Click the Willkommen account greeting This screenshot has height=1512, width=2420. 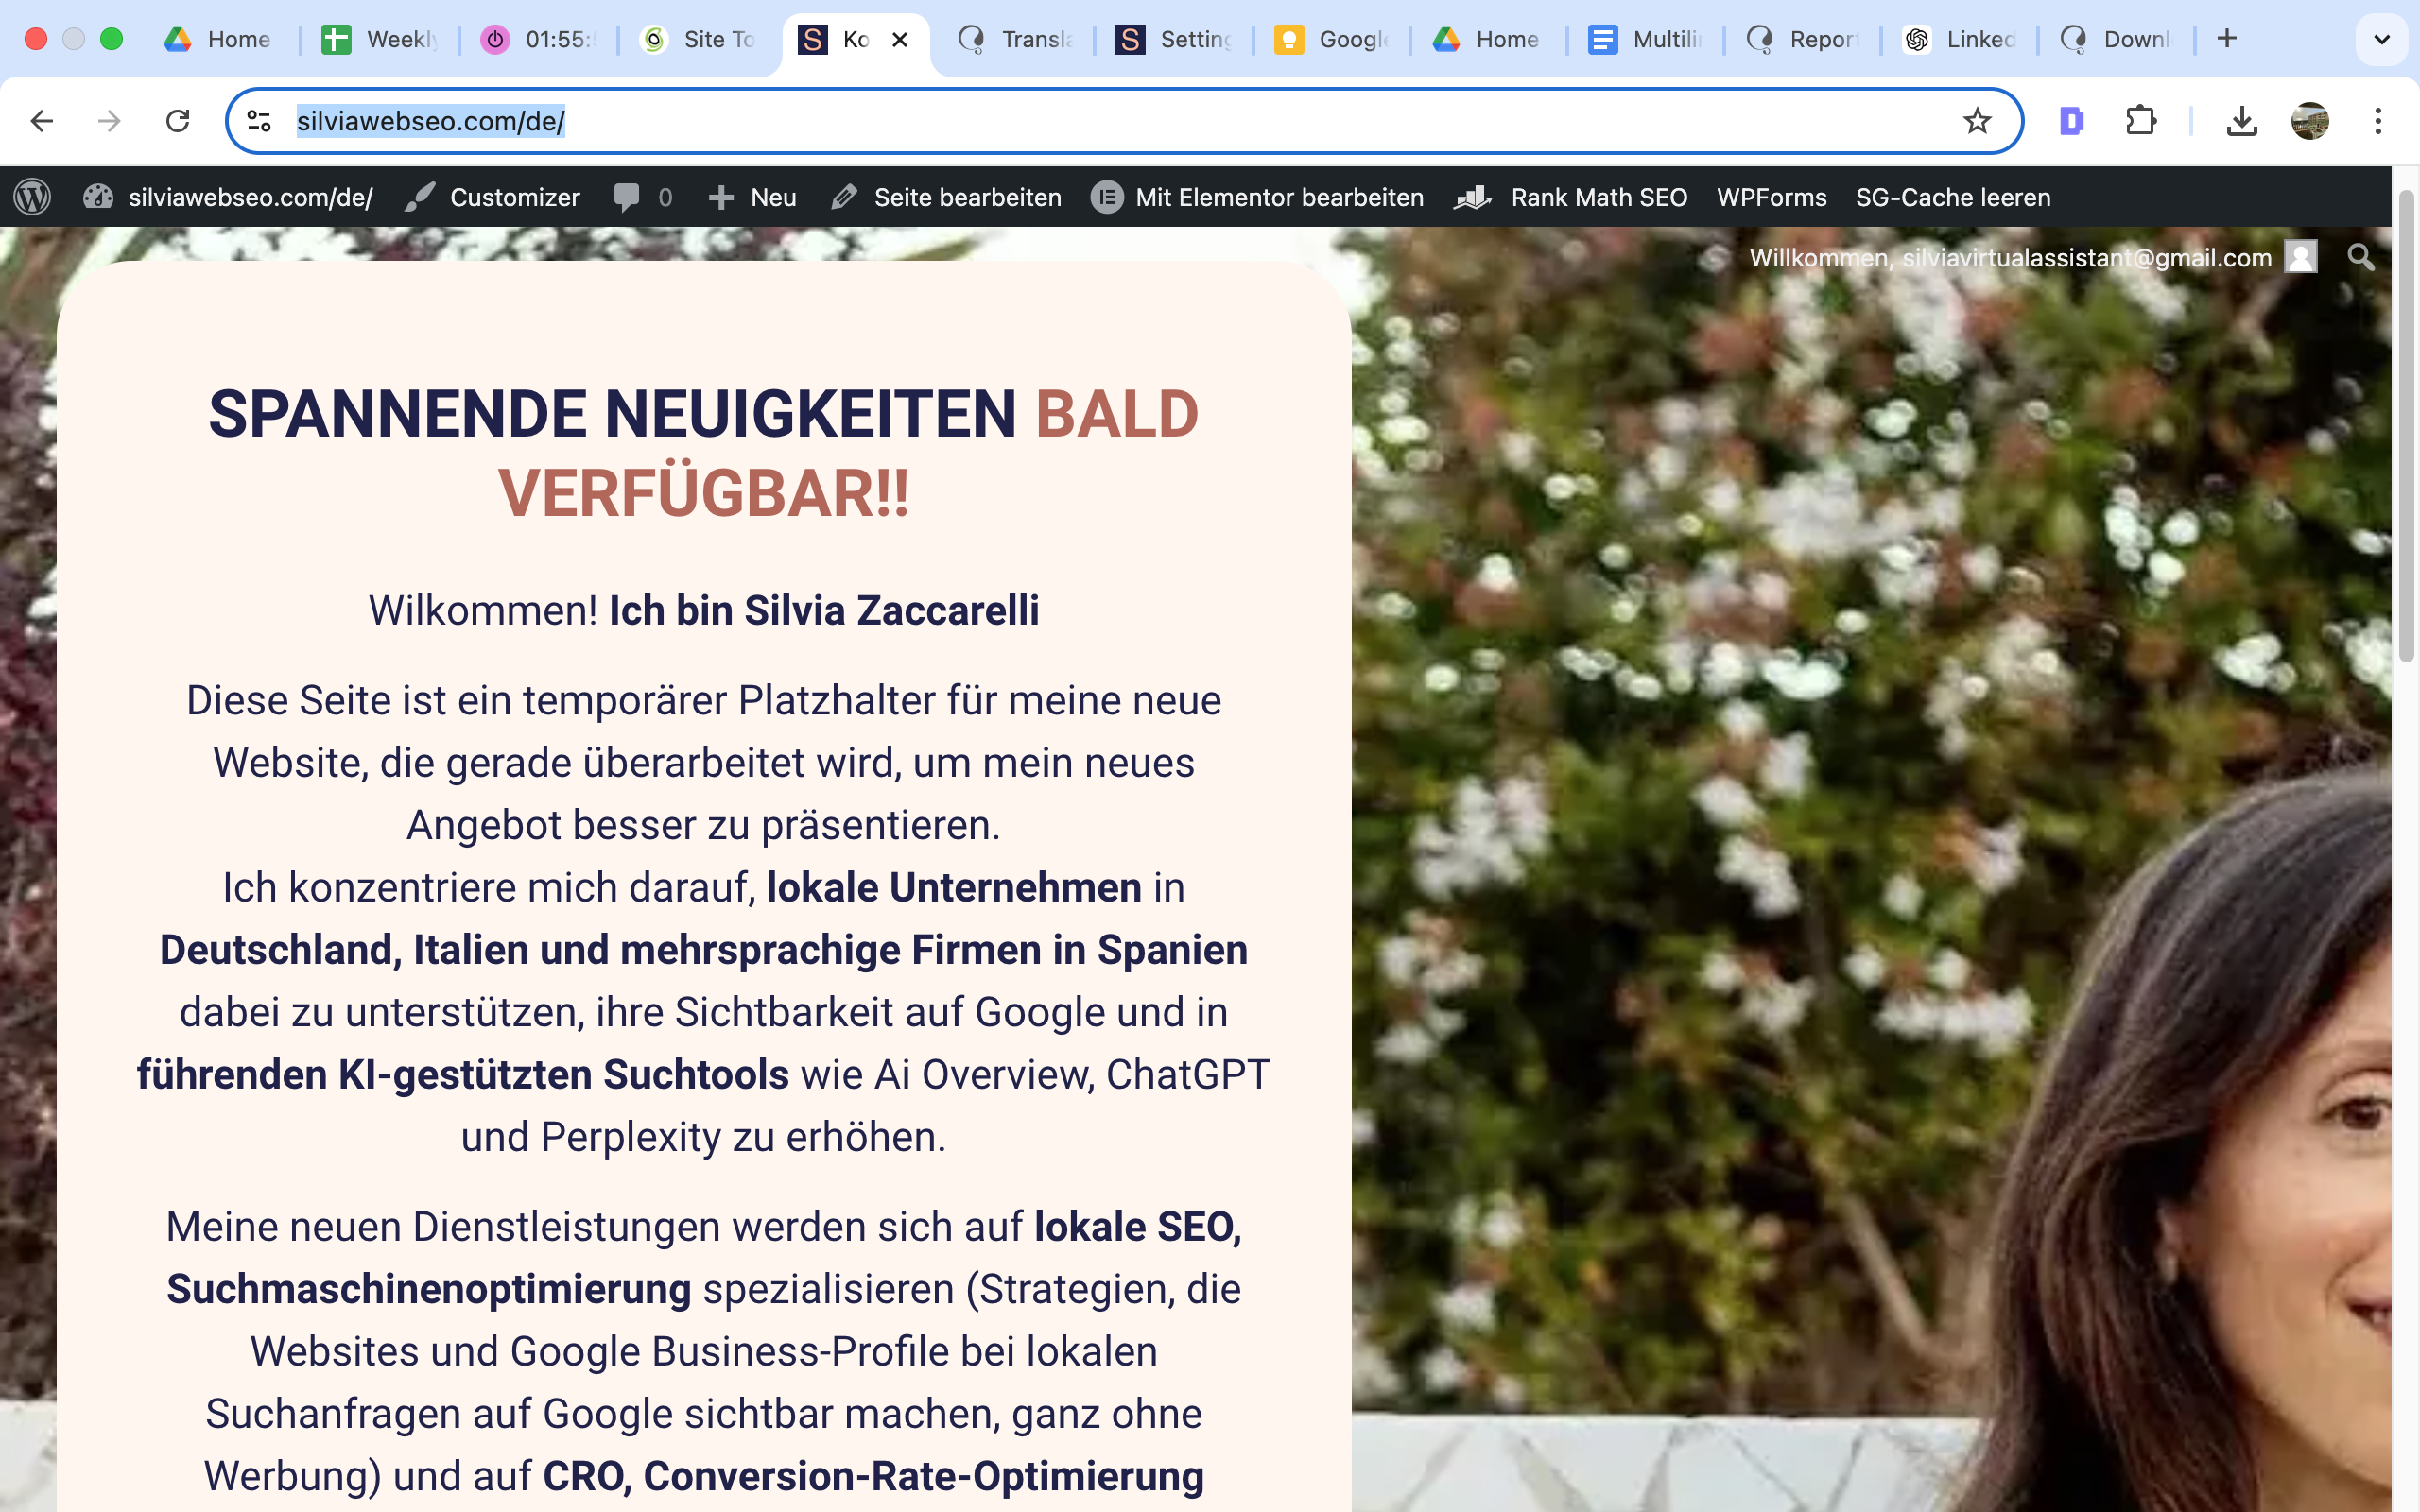(x=2010, y=257)
